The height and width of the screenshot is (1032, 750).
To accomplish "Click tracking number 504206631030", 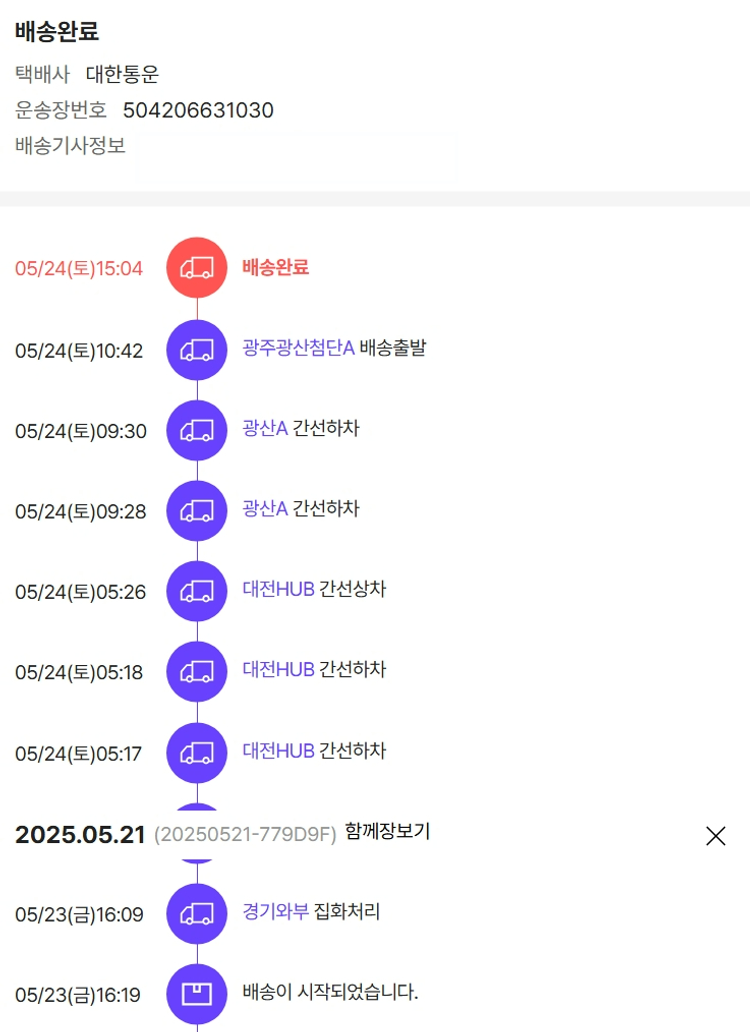I will [x=198, y=110].
